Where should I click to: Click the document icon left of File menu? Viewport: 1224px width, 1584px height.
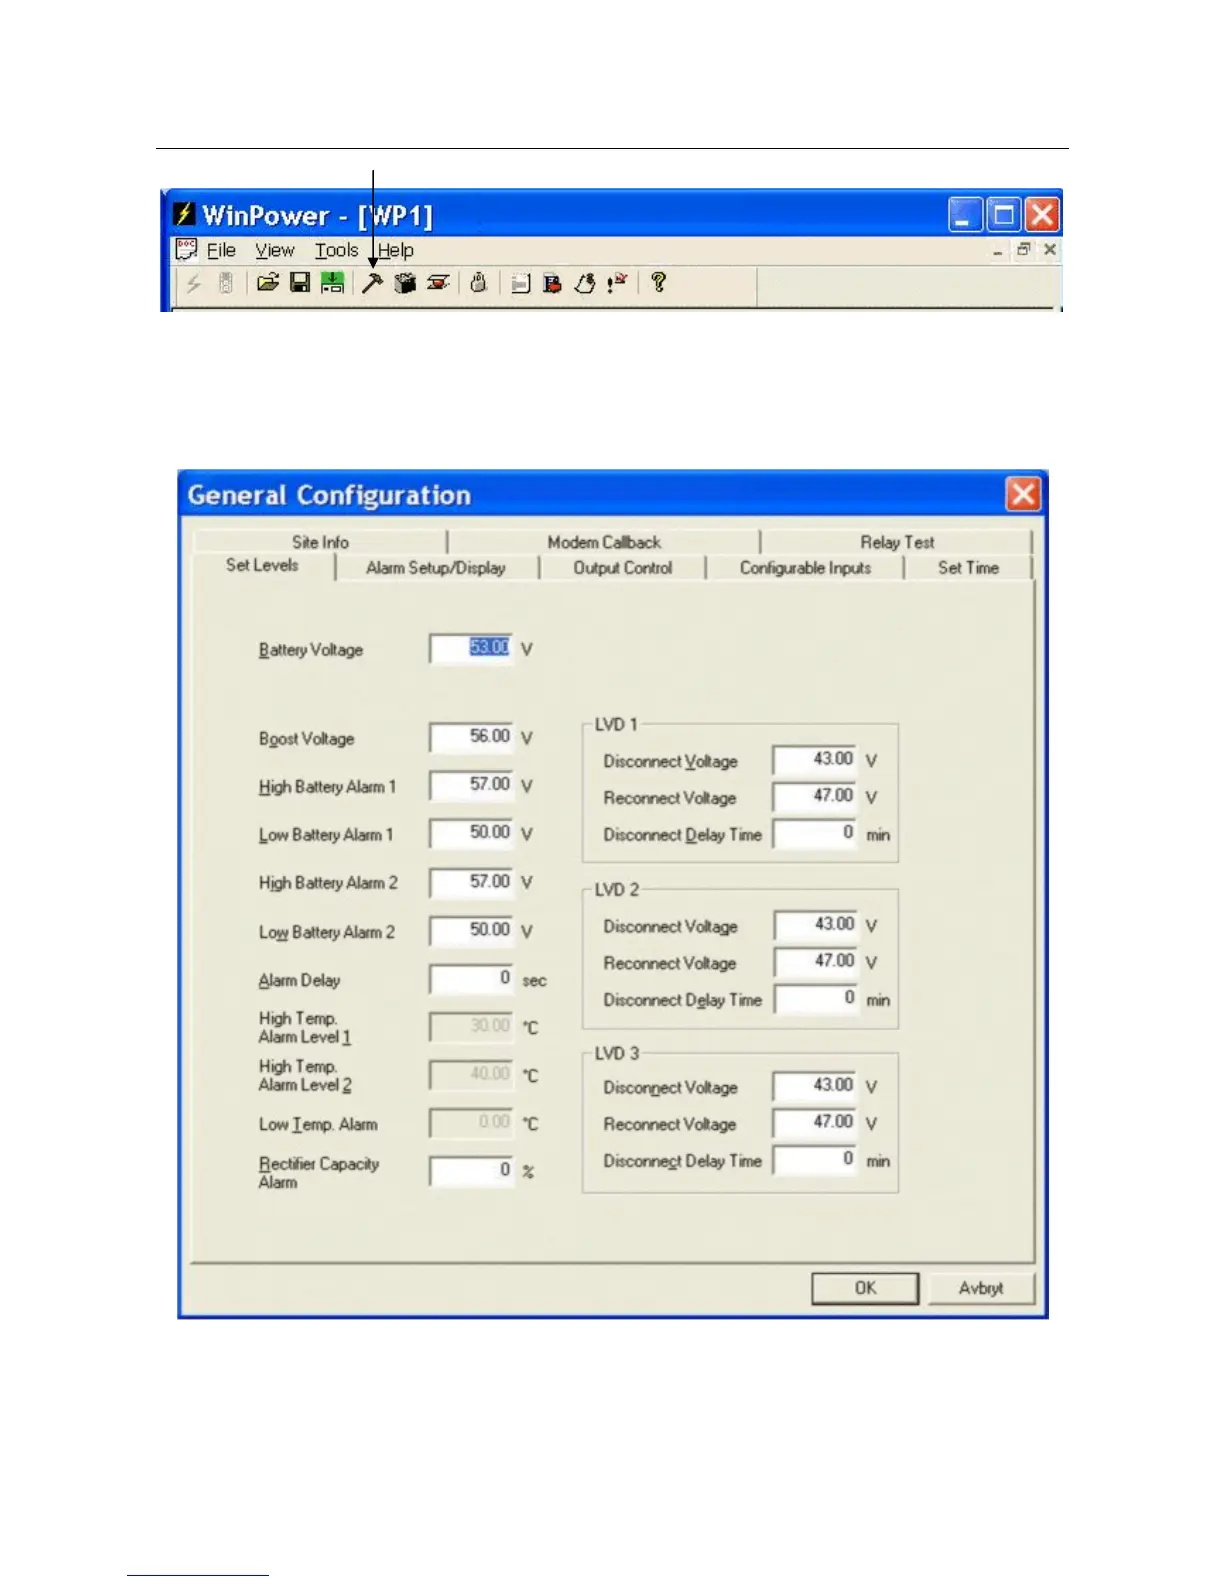186,249
